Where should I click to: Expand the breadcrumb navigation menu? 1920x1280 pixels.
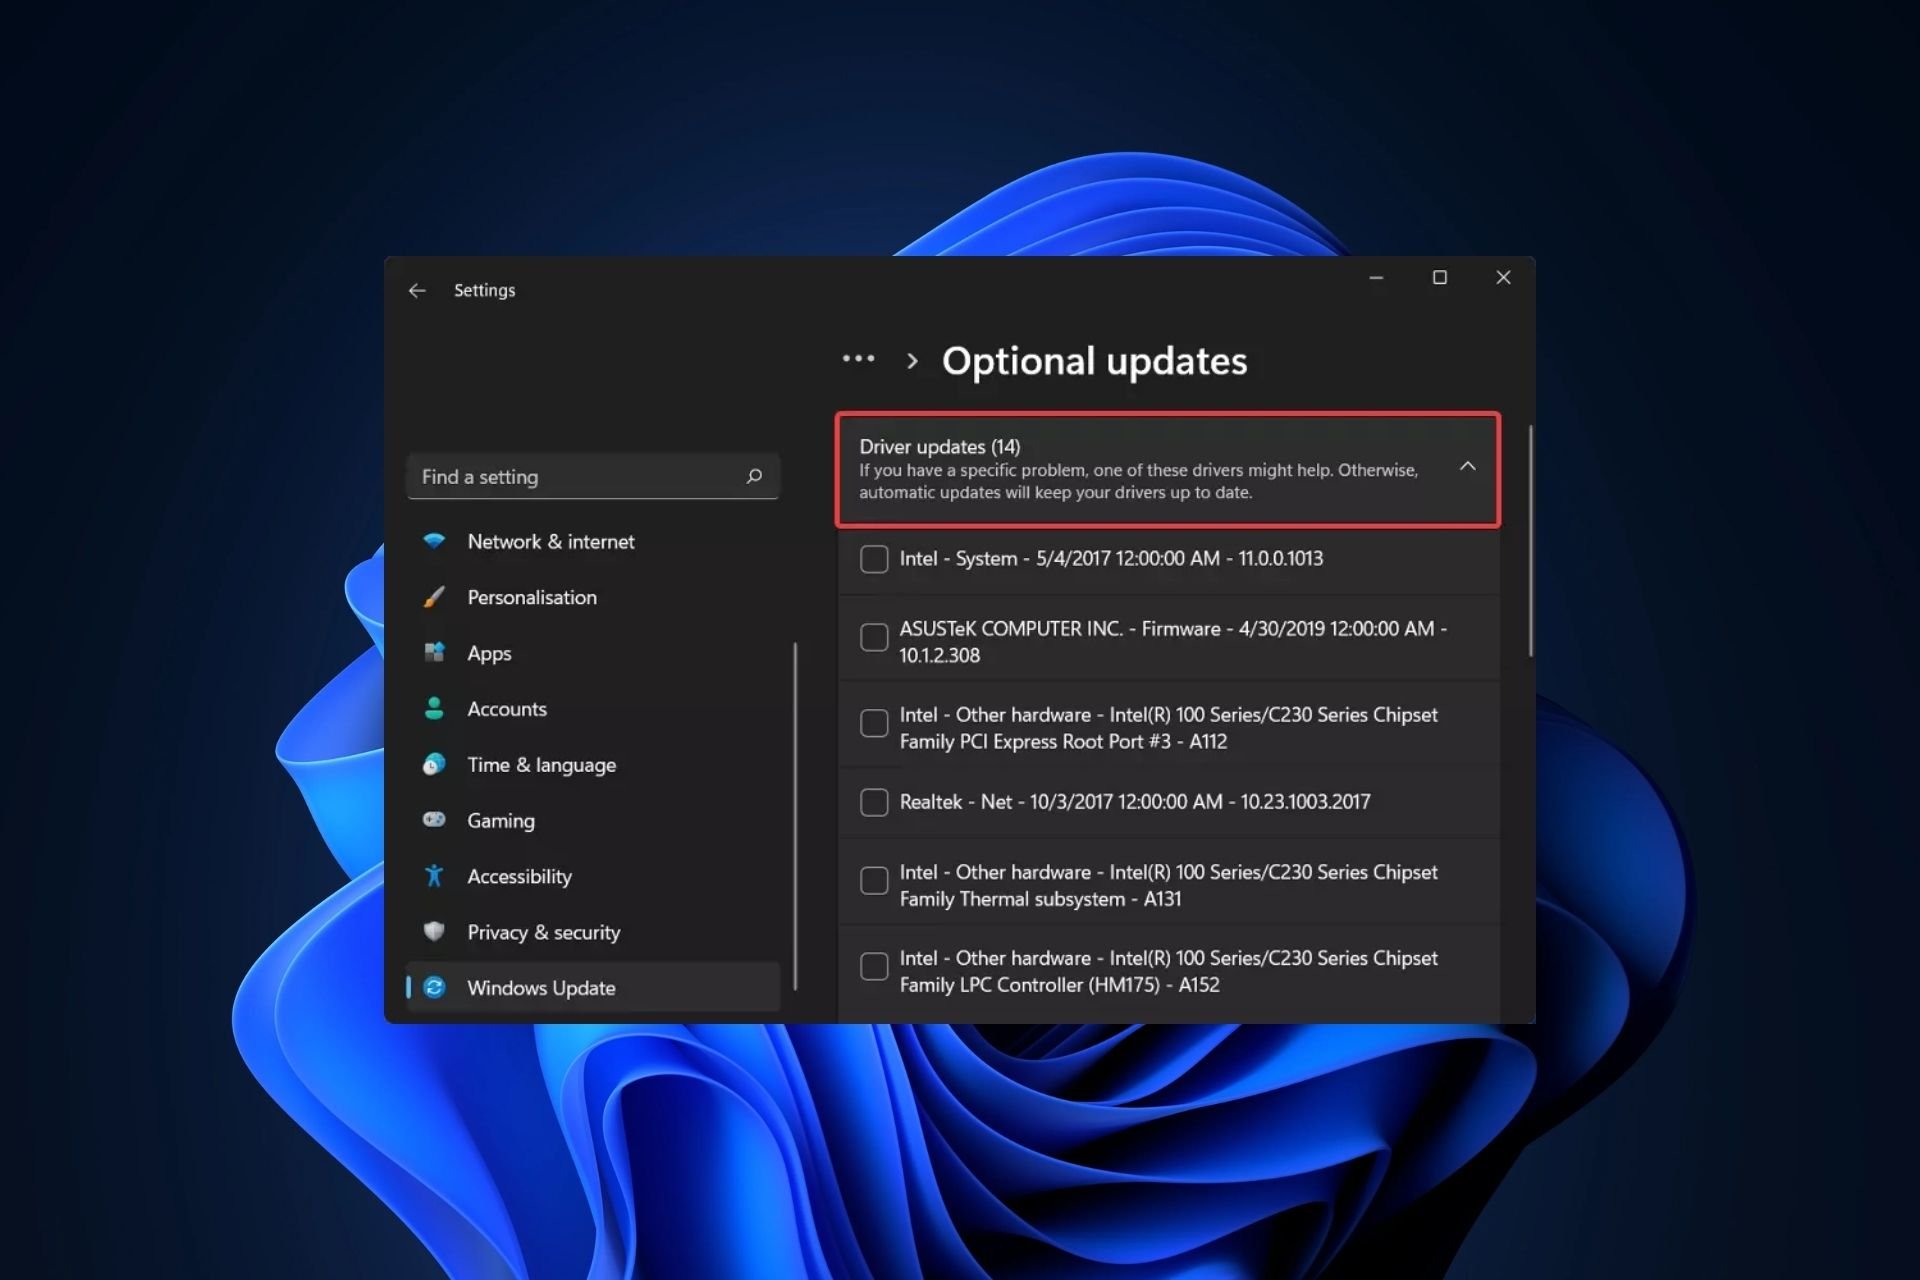pos(860,360)
